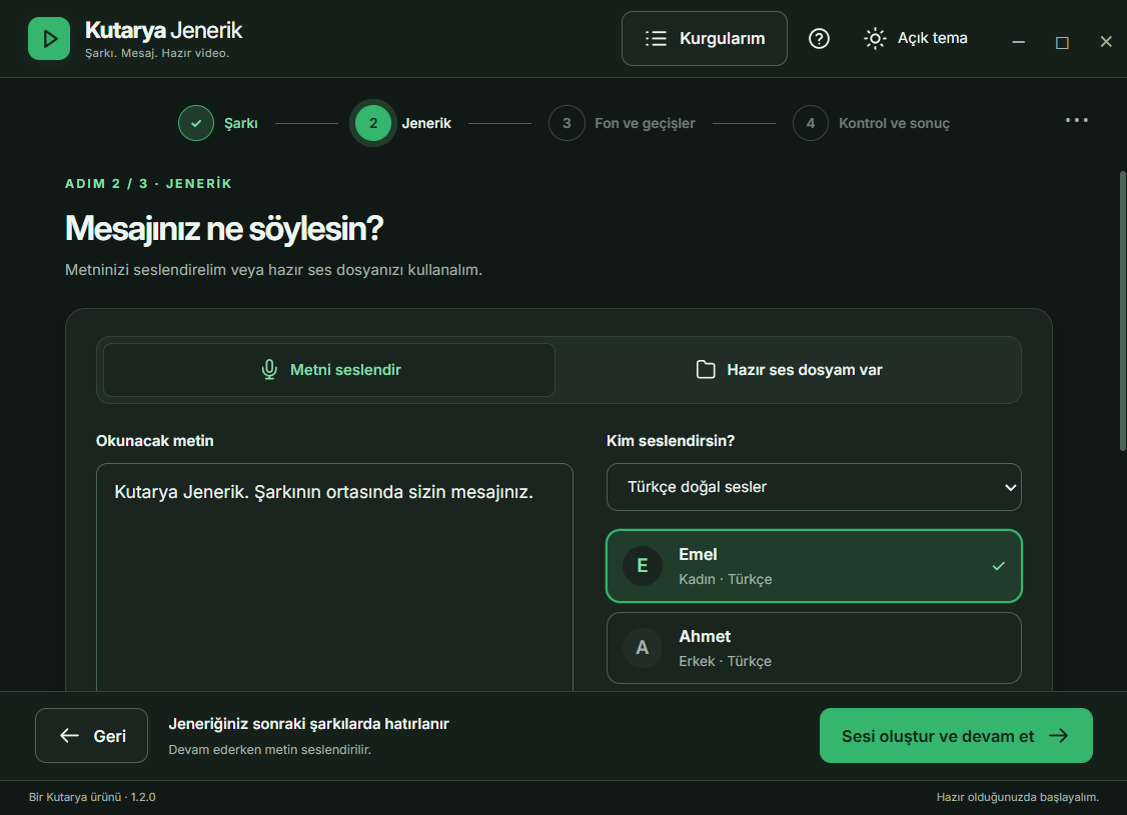Select the Emel voice card
Screen dimensions: 1127x815
pos(814,566)
